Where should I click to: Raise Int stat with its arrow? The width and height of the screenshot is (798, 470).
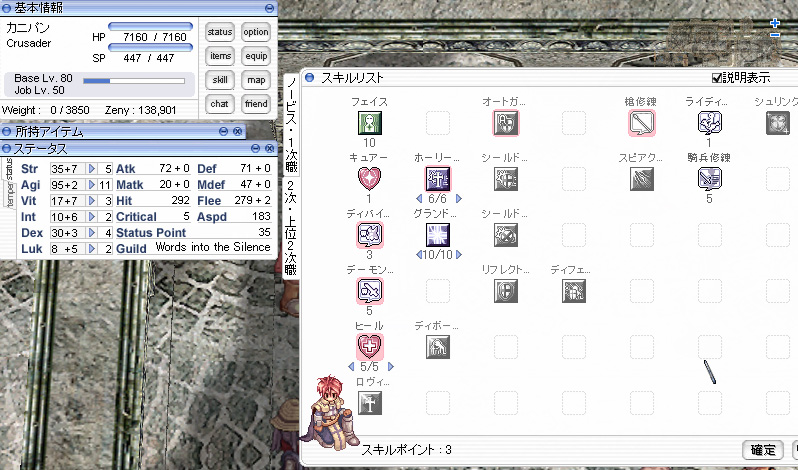[92, 217]
